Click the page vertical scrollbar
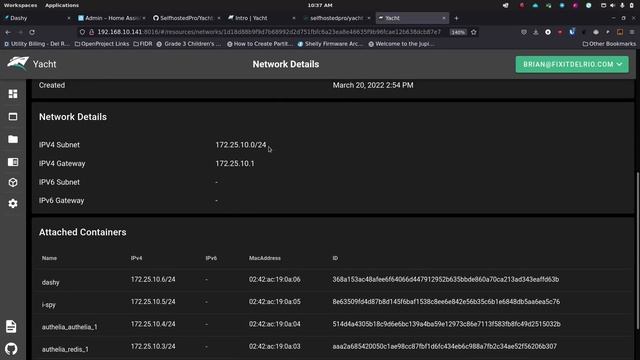640x360 pixels. pos(638,250)
